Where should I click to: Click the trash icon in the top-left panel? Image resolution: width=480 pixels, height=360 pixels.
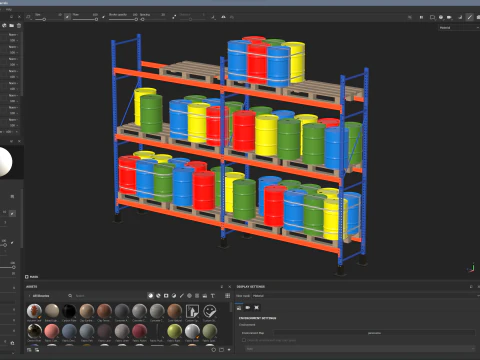click(19, 25)
